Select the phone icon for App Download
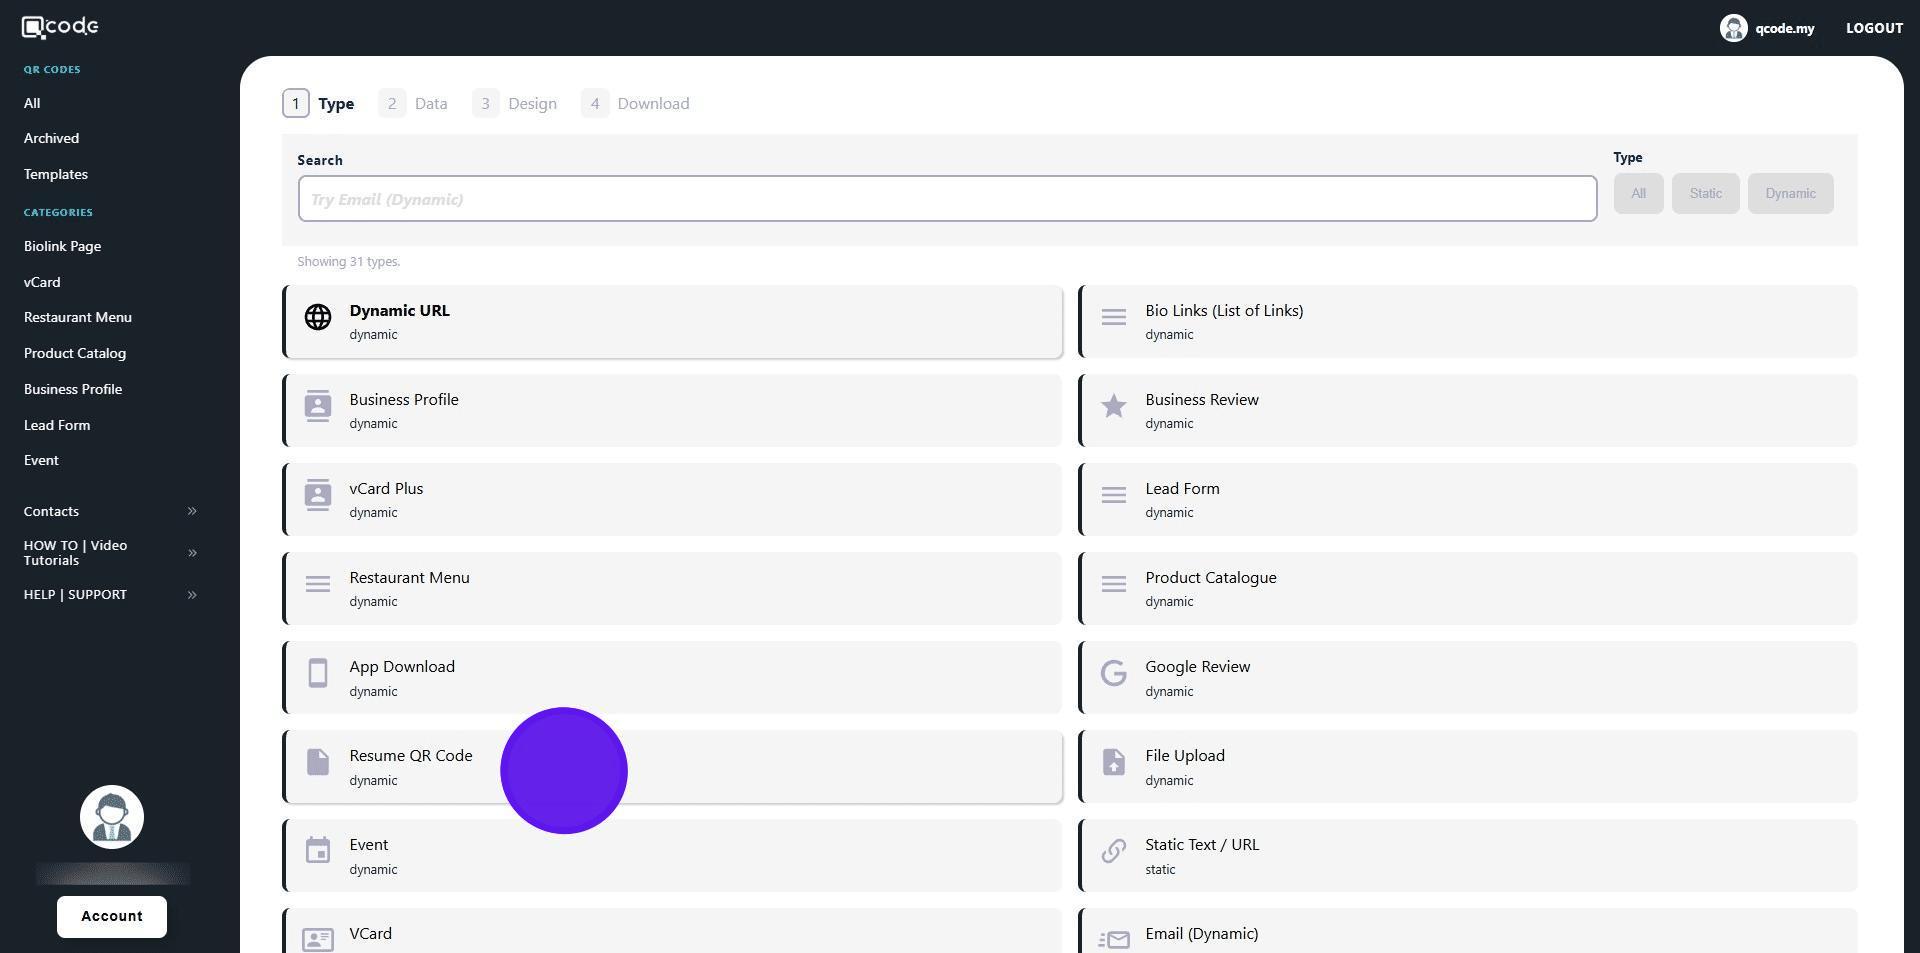This screenshot has height=953, width=1920. 318,673
